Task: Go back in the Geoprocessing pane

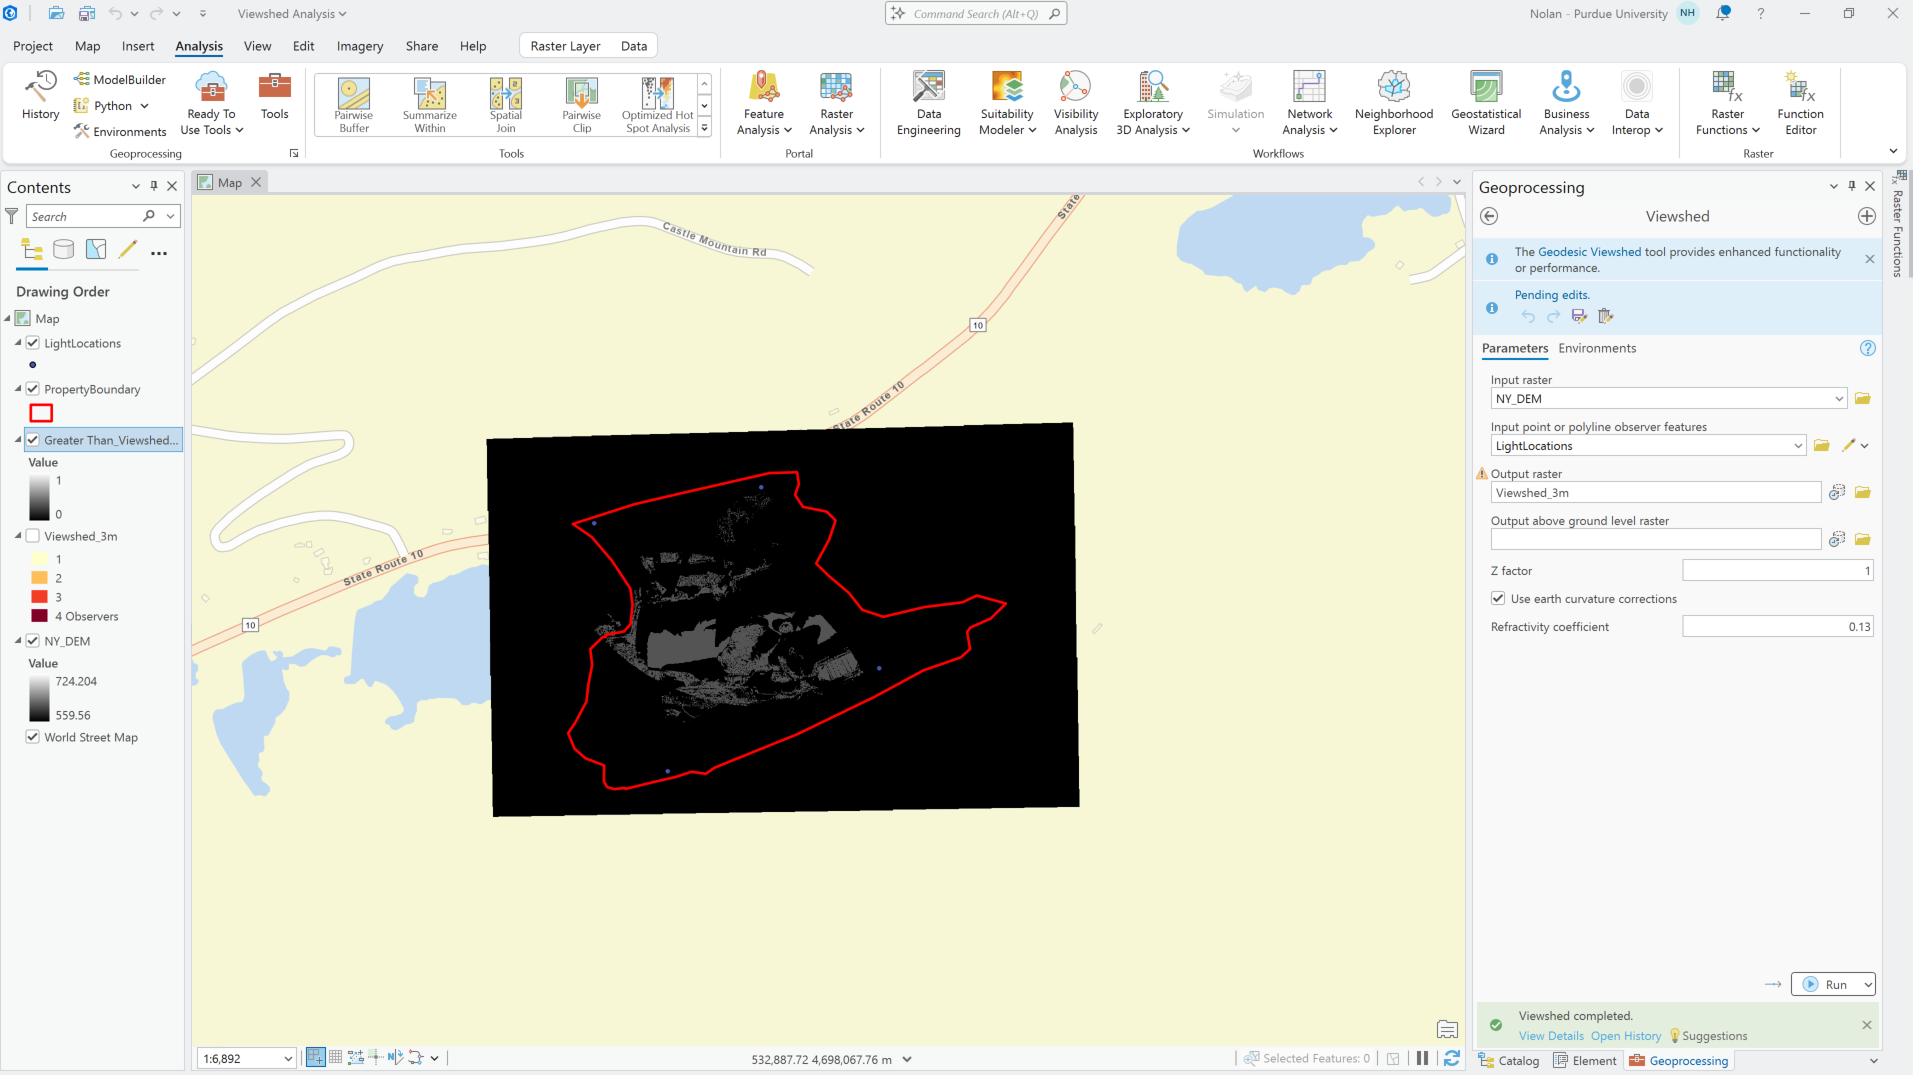Action: pos(1489,216)
